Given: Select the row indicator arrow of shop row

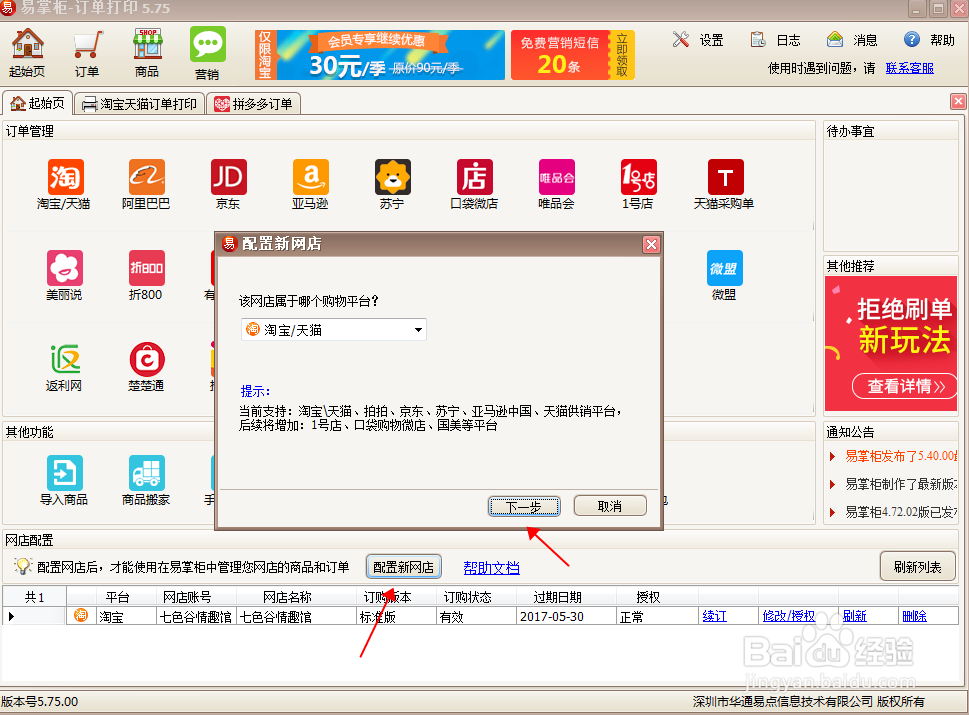Looking at the screenshot, I should [x=11, y=616].
